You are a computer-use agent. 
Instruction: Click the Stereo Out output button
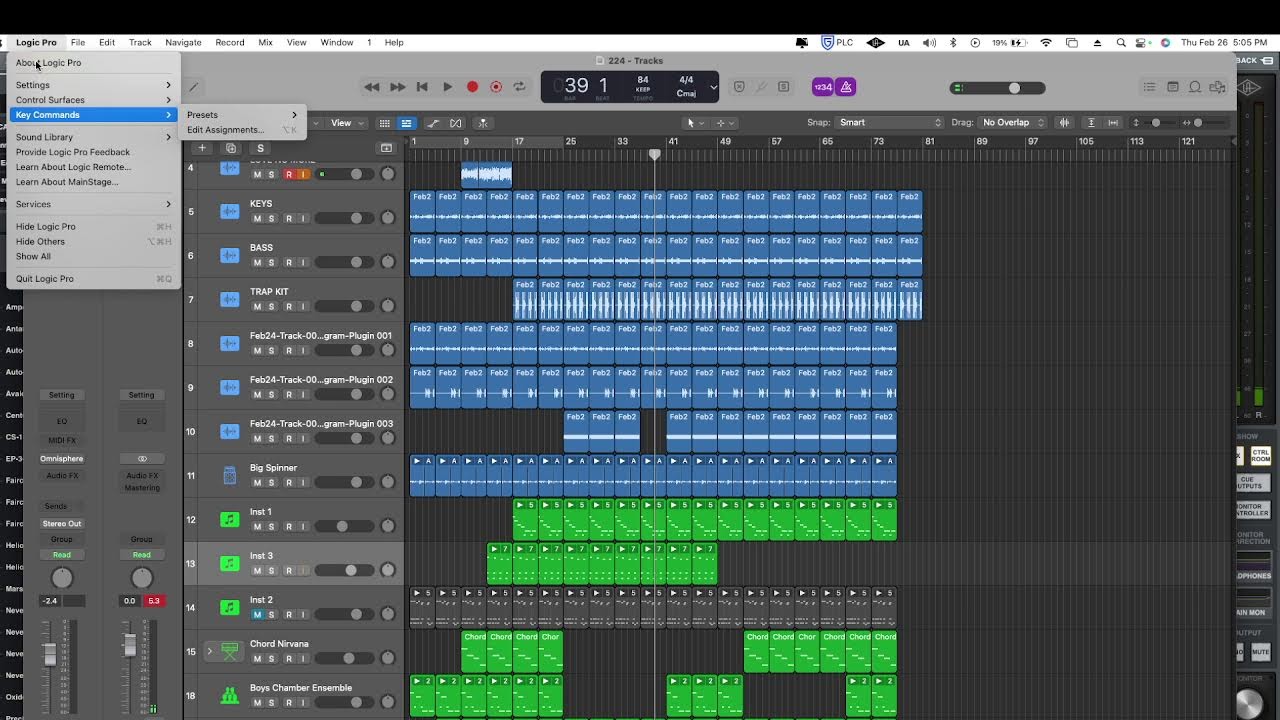click(62, 524)
